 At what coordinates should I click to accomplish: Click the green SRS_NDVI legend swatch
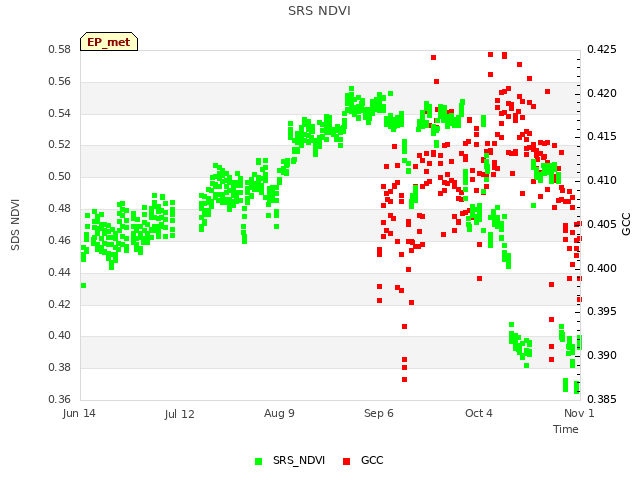258,461
